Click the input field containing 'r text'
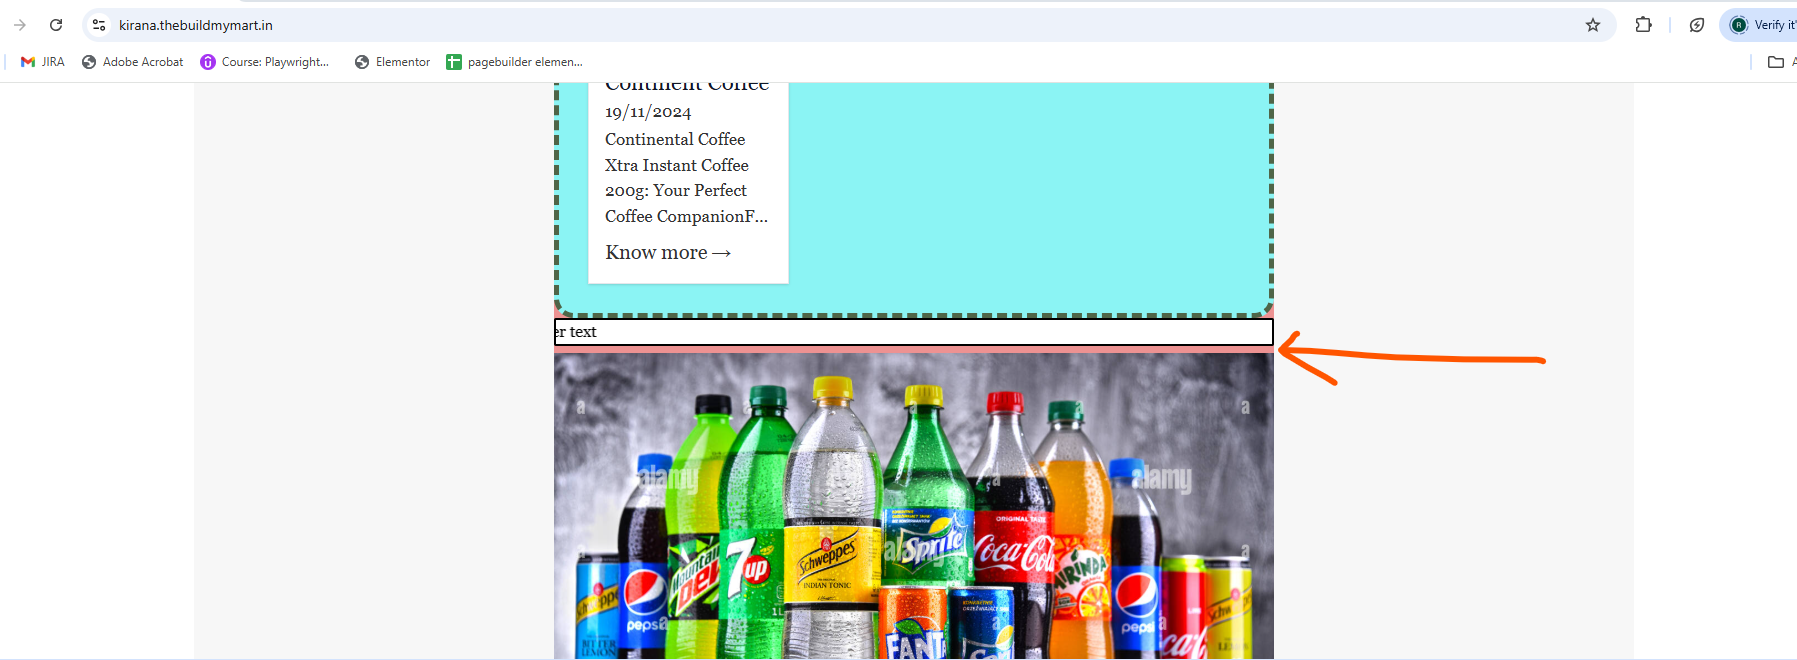Image resolution: width=1797 pixels, height=660 pixels. 914,332
